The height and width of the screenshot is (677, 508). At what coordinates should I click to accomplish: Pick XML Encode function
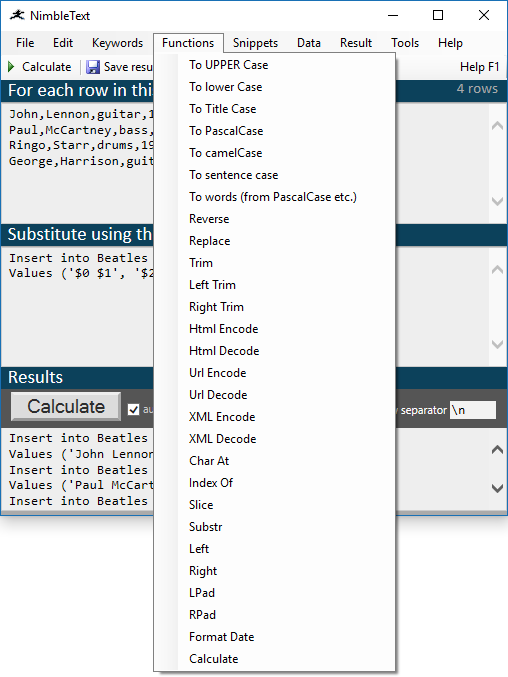[x=275, y=417]
